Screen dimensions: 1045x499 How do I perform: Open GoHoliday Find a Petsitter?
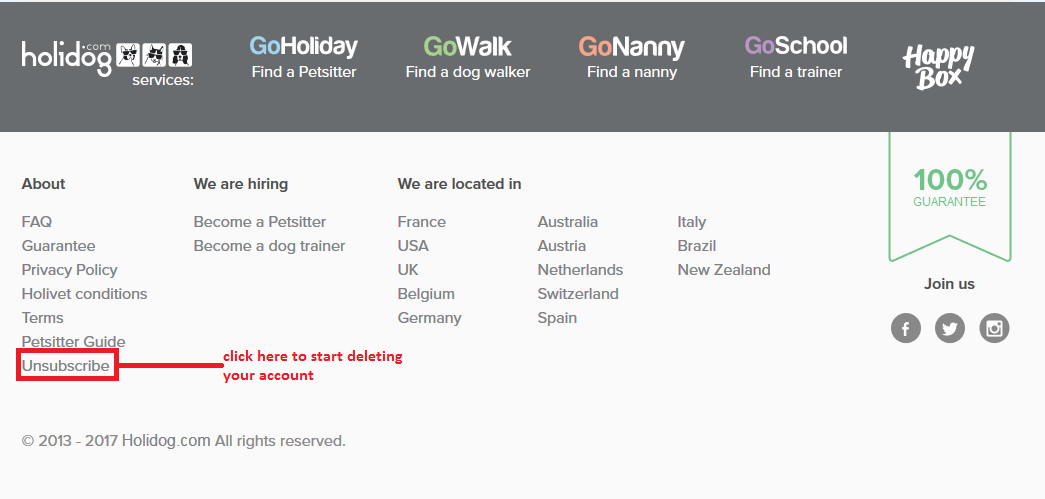click(303, 58)
